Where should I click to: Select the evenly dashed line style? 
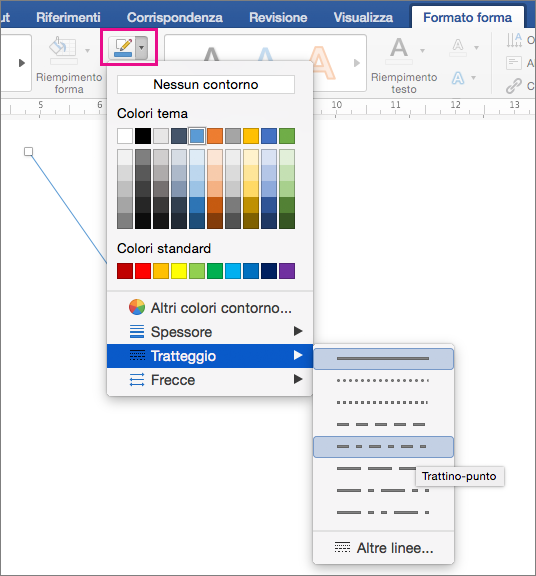coord(383,425)
